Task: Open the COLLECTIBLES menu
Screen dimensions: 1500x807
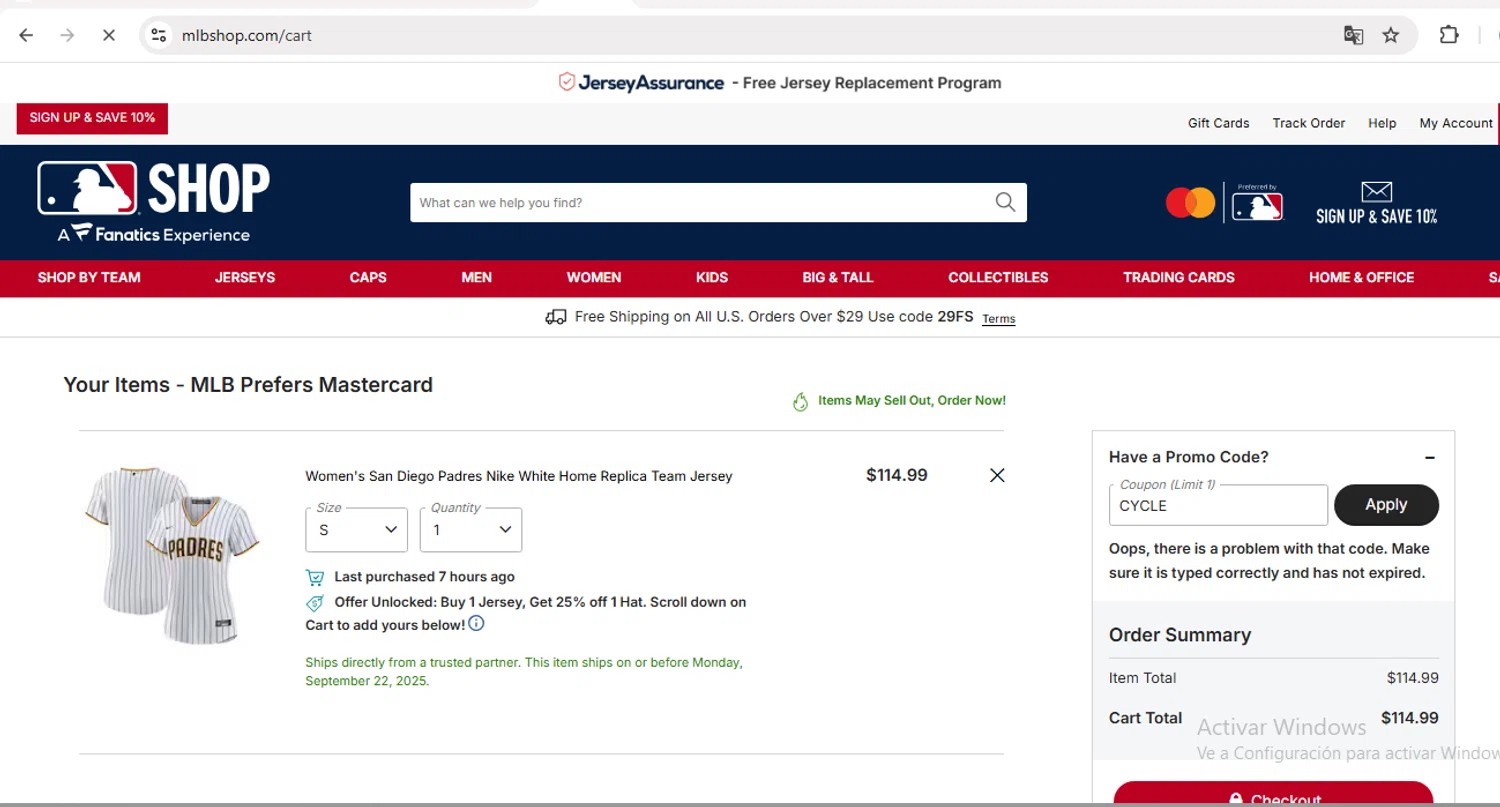Action: 998,278
